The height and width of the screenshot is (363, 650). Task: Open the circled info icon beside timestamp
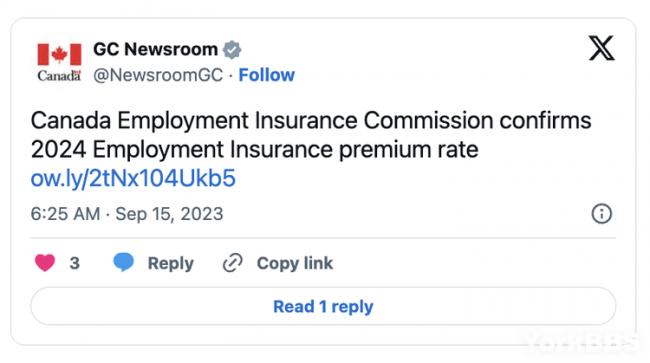[x=601, y=214]
